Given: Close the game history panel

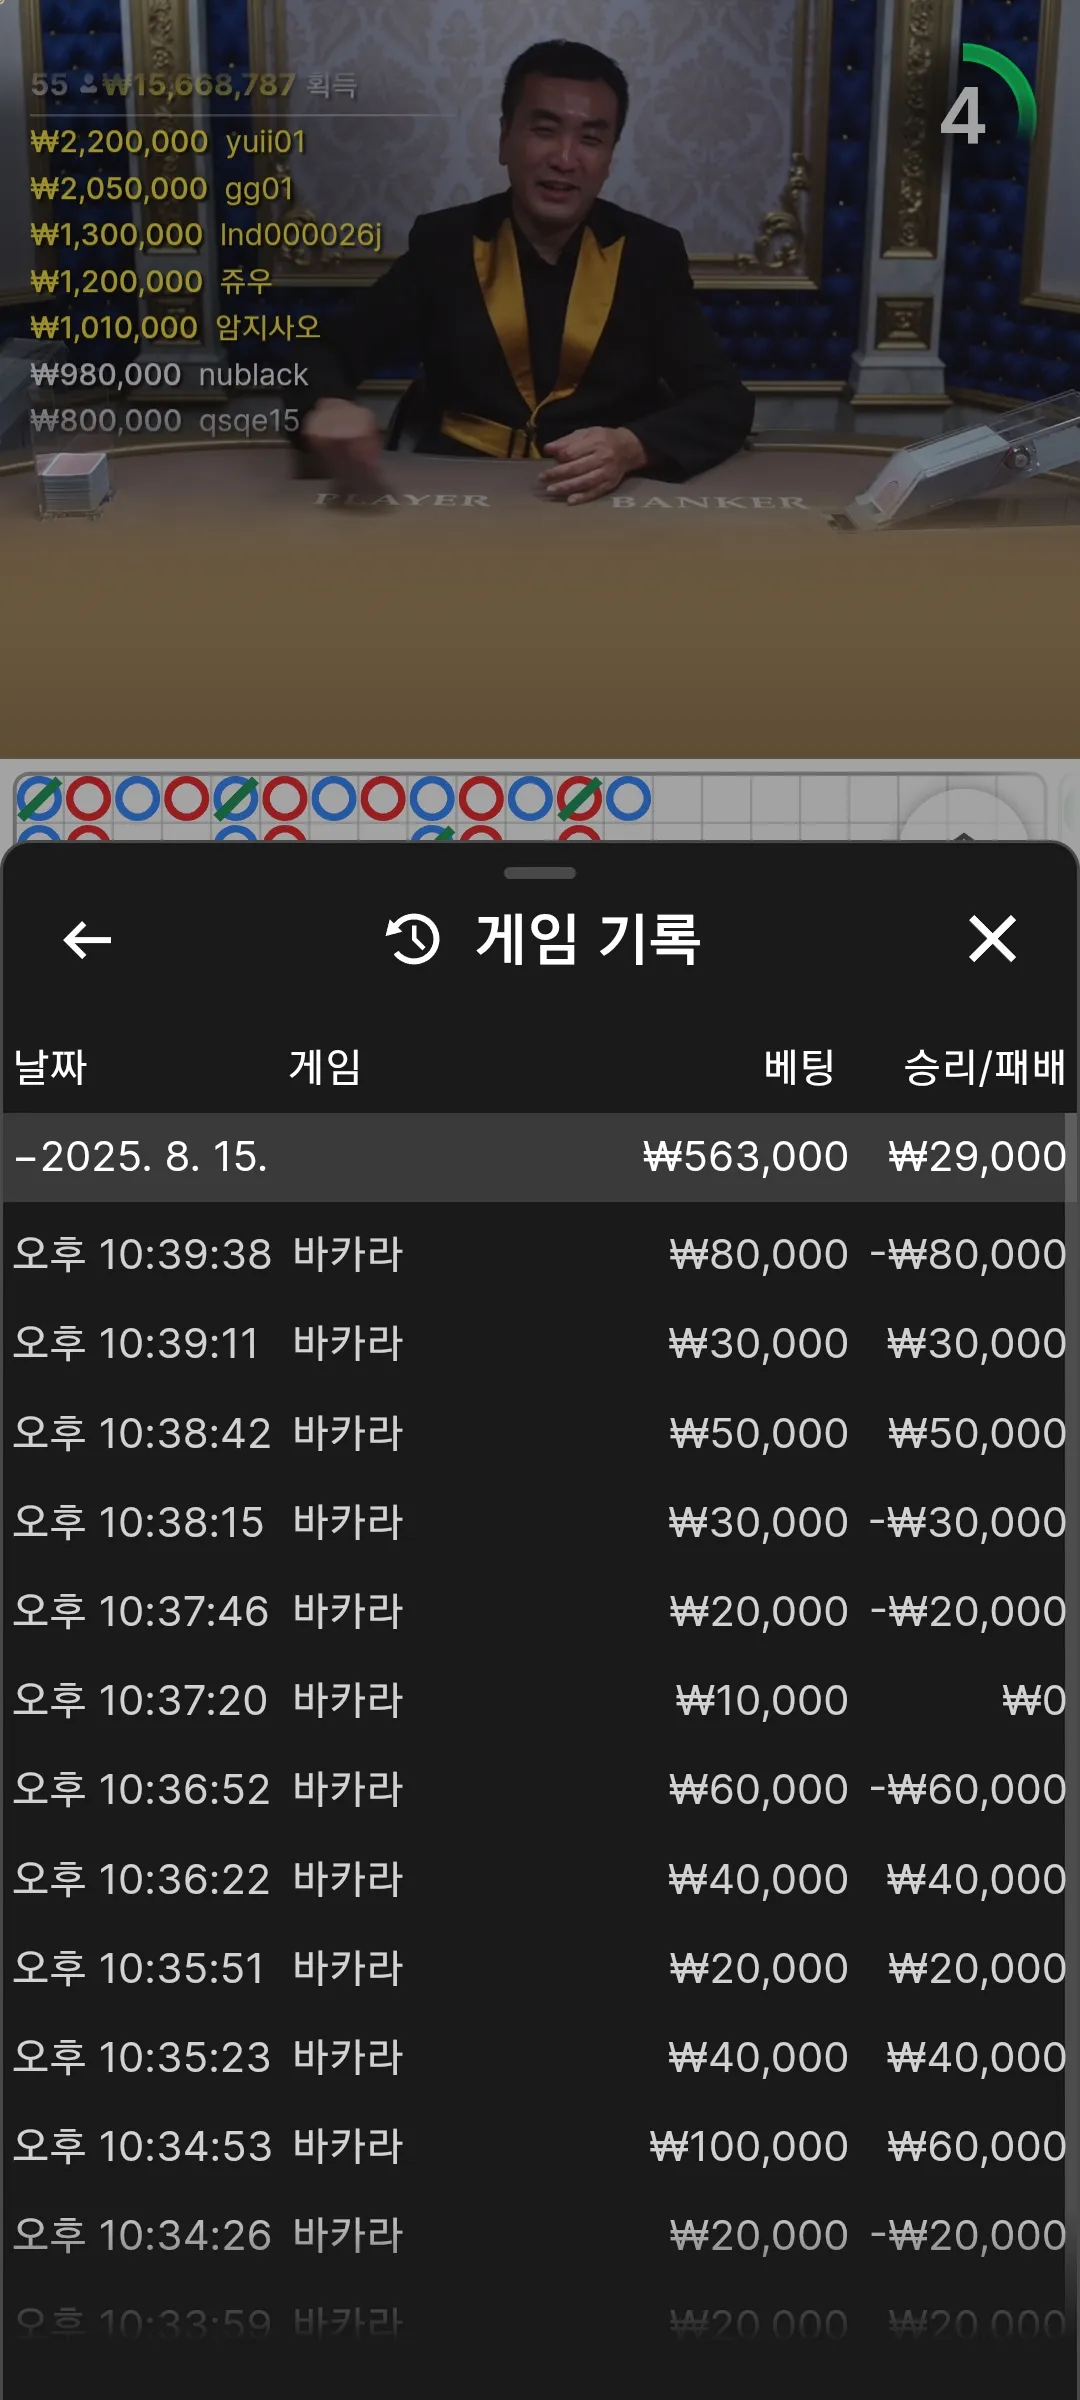Looking at the screenshot, I should [x=992, y=939].
